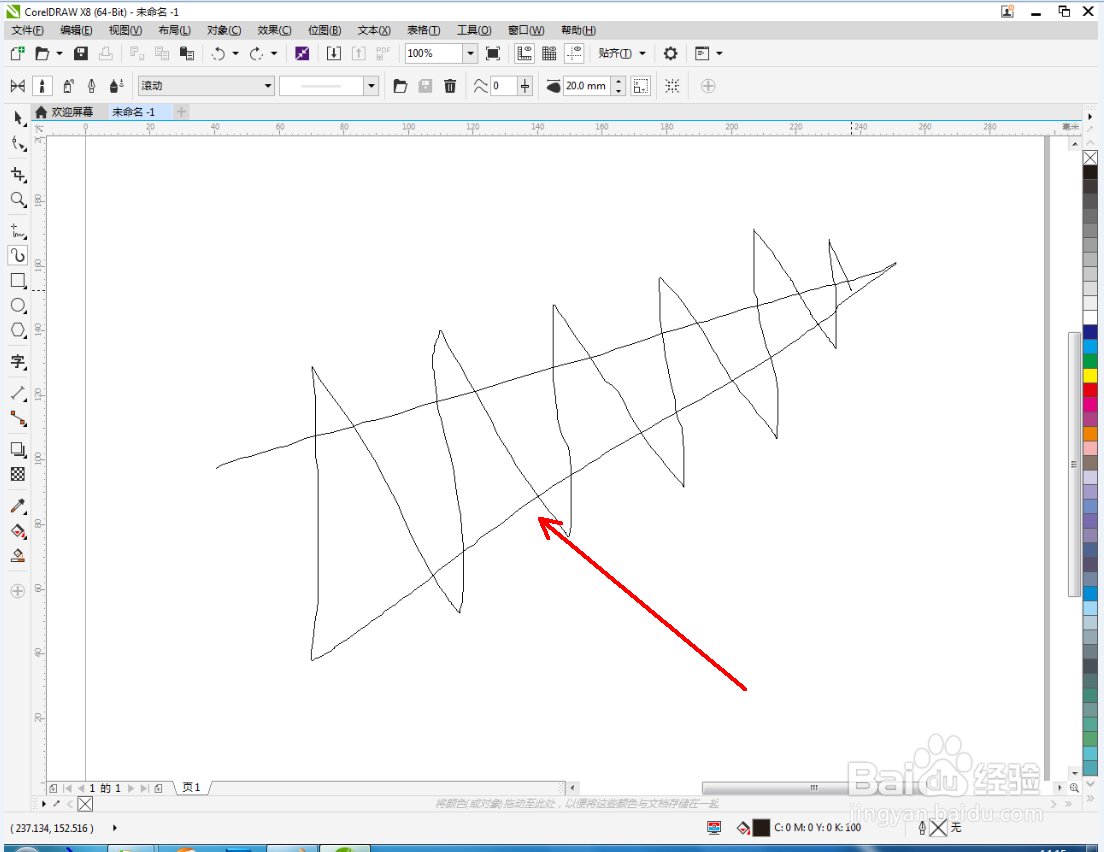Browse brush folder icon in property bar
1104x852 pixels.
(400, 86)
